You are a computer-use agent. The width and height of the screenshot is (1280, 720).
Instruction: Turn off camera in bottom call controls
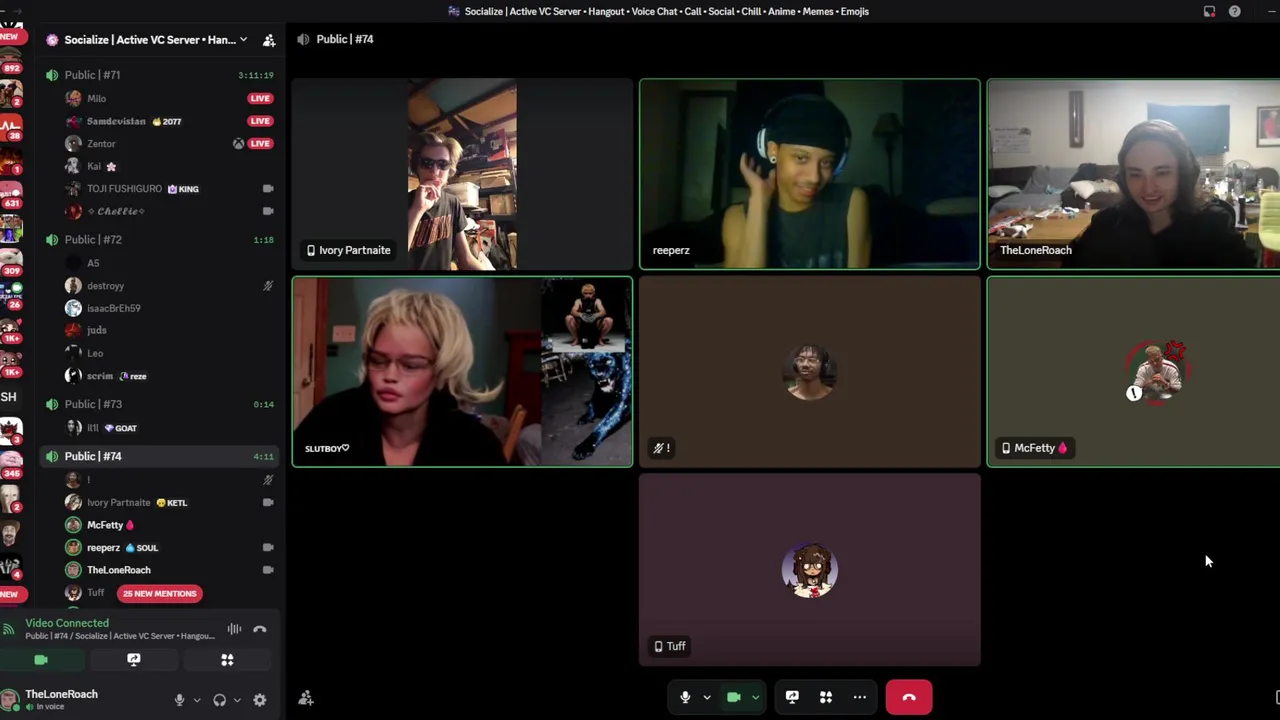pos(733,697)
